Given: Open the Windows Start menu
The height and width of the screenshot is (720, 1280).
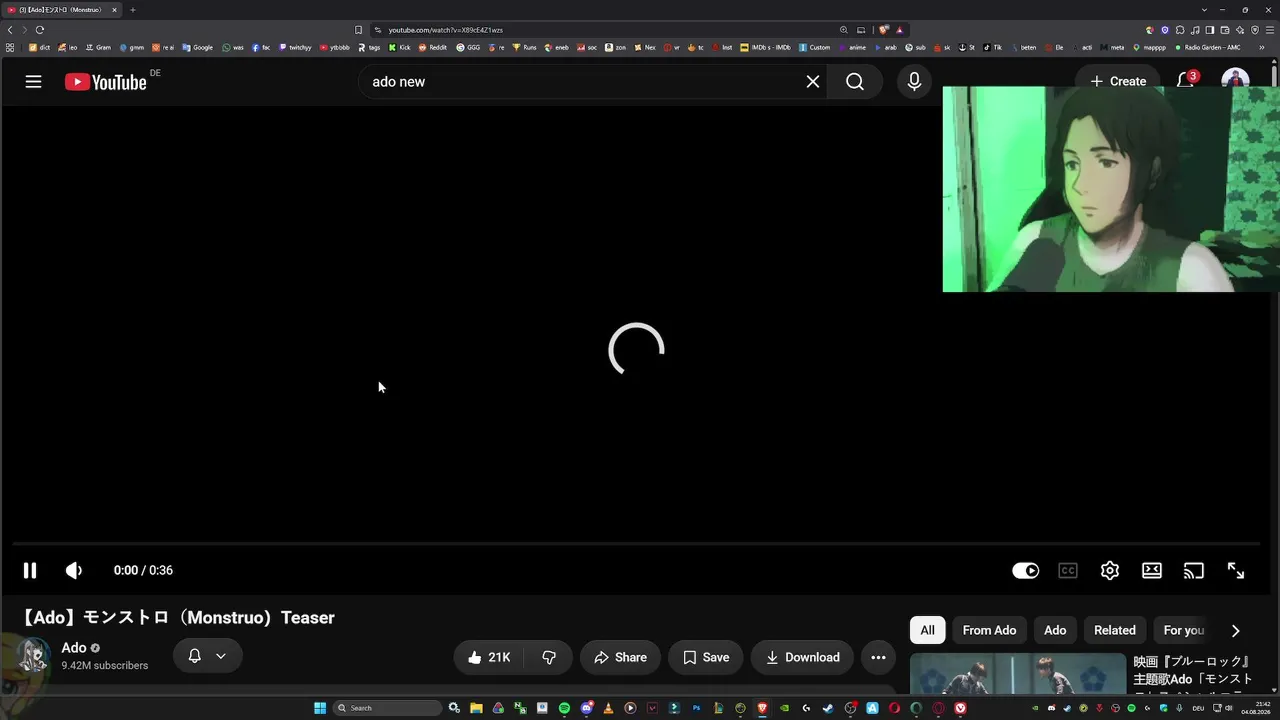Looking at the screenshot, I should (320, 708).
